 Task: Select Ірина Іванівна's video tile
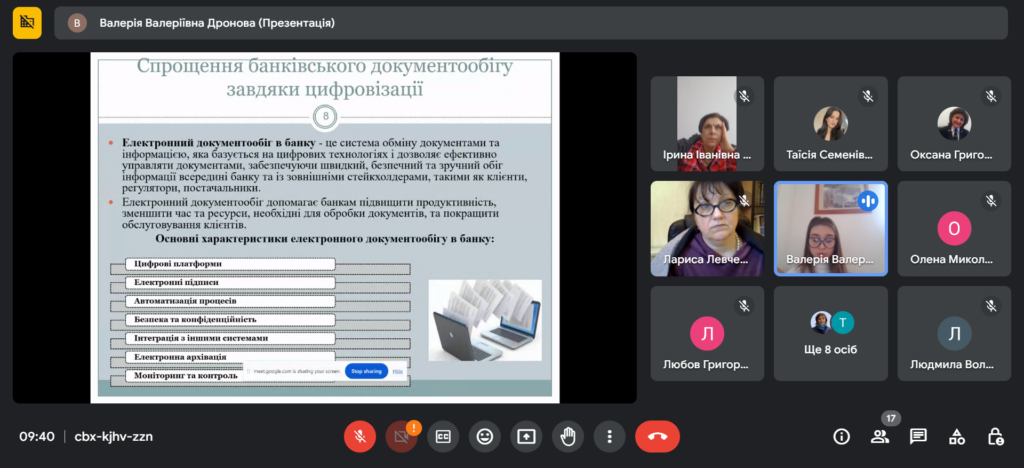click(x=707, y=123)
